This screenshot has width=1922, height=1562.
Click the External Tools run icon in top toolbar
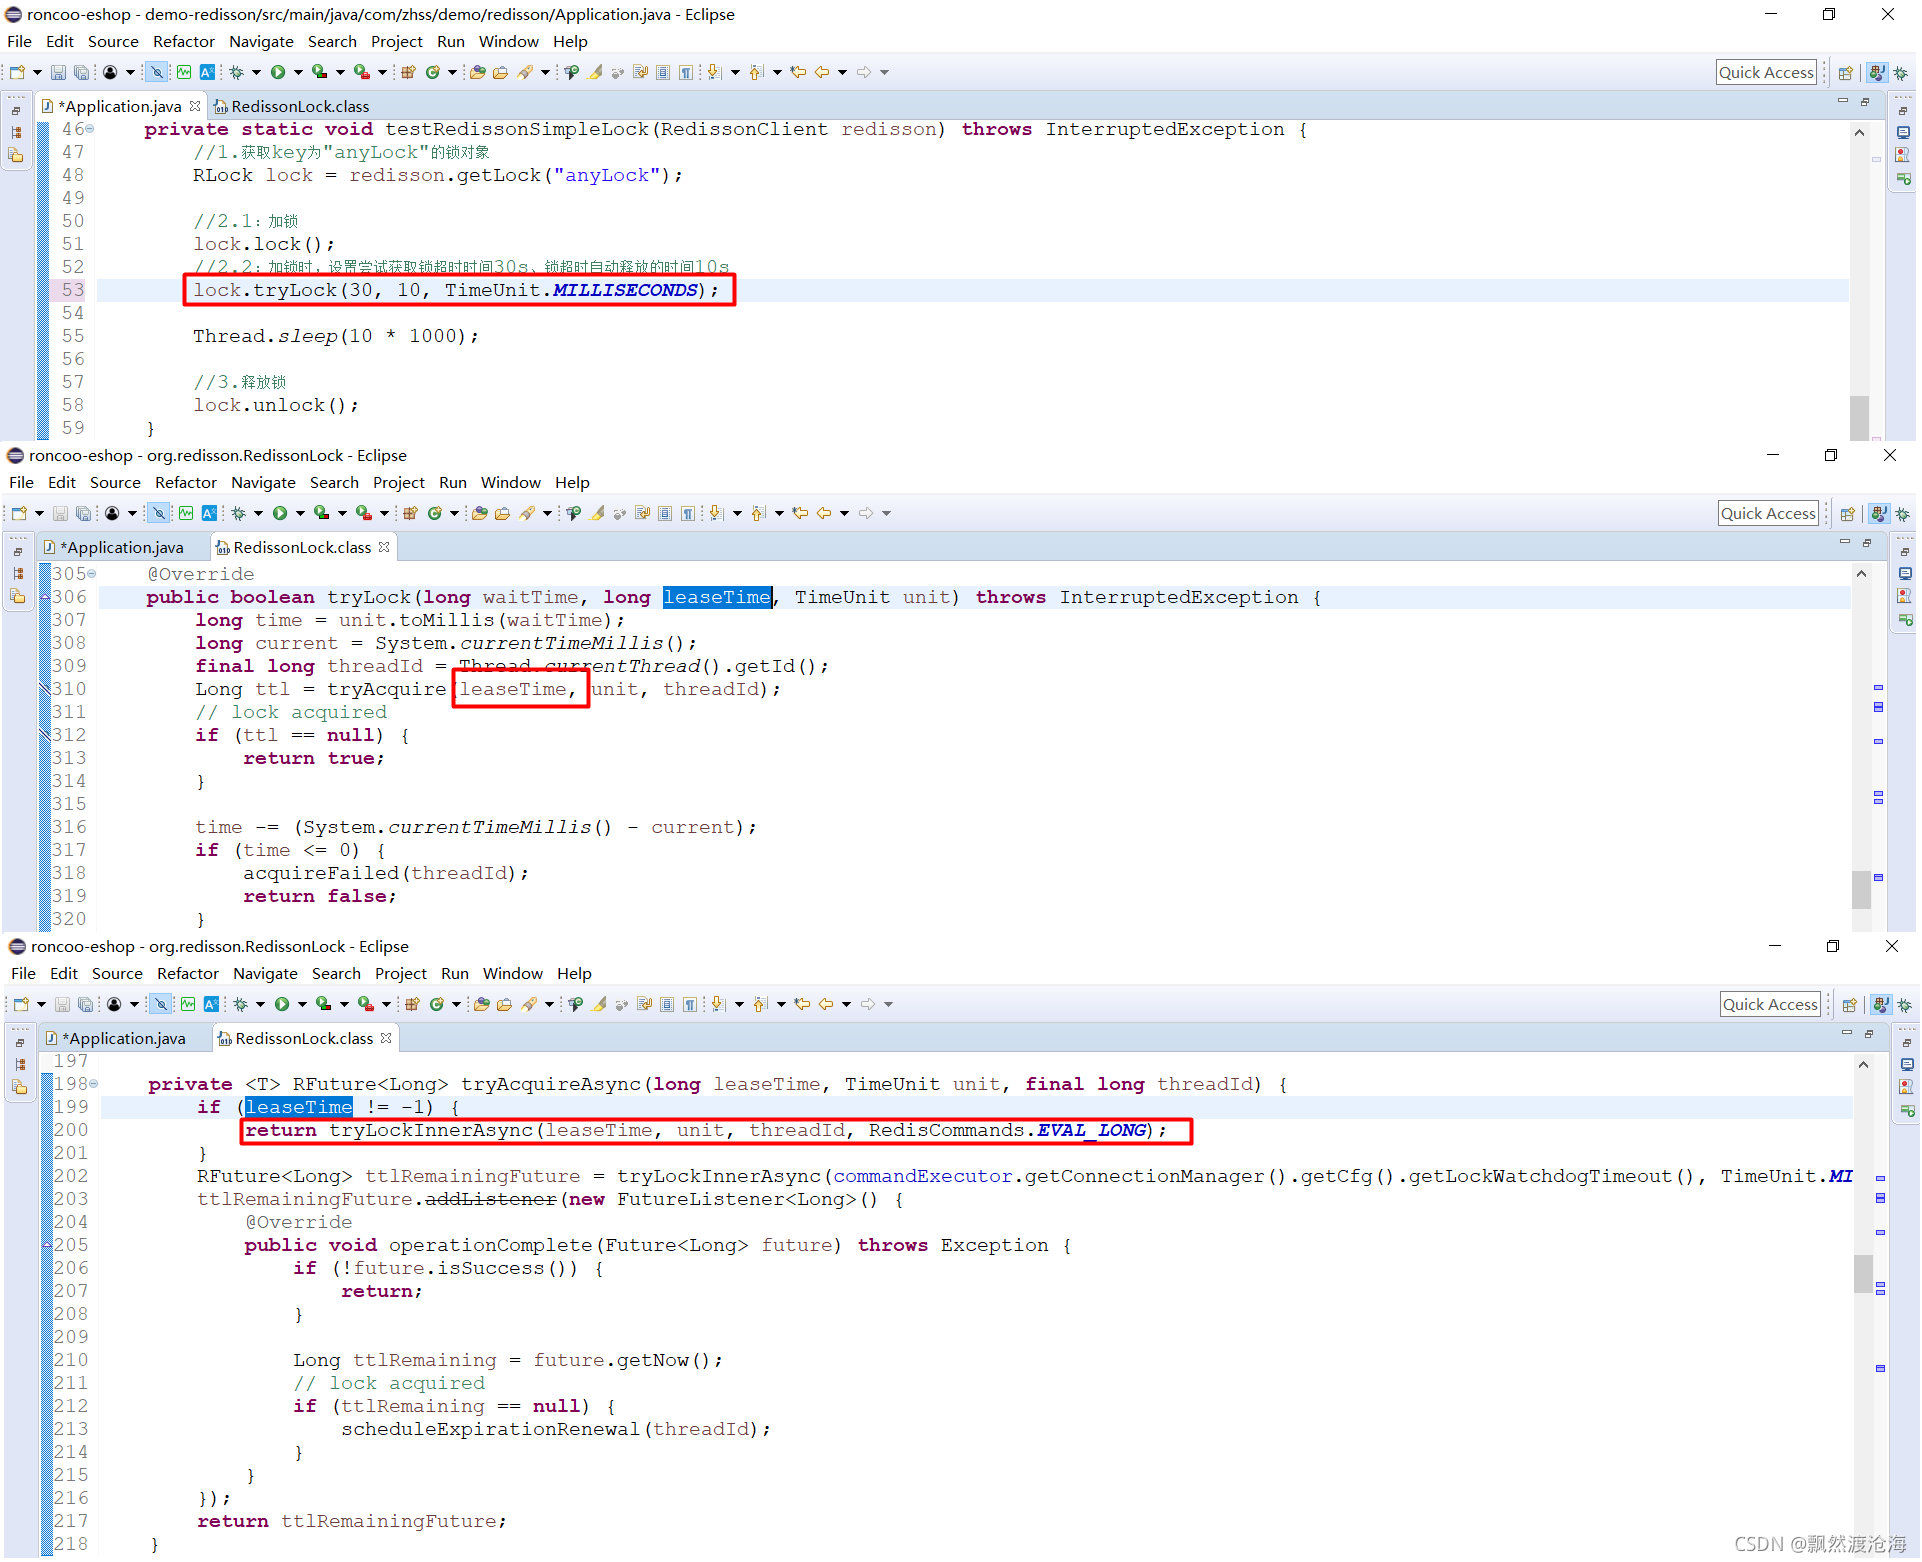tap(361, 72)
